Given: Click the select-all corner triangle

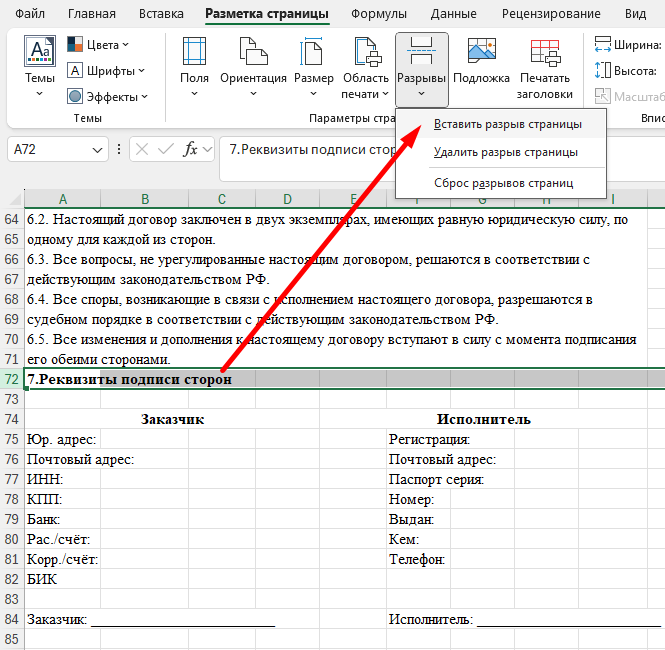Looking at the screenshot, I should [15, 198].
